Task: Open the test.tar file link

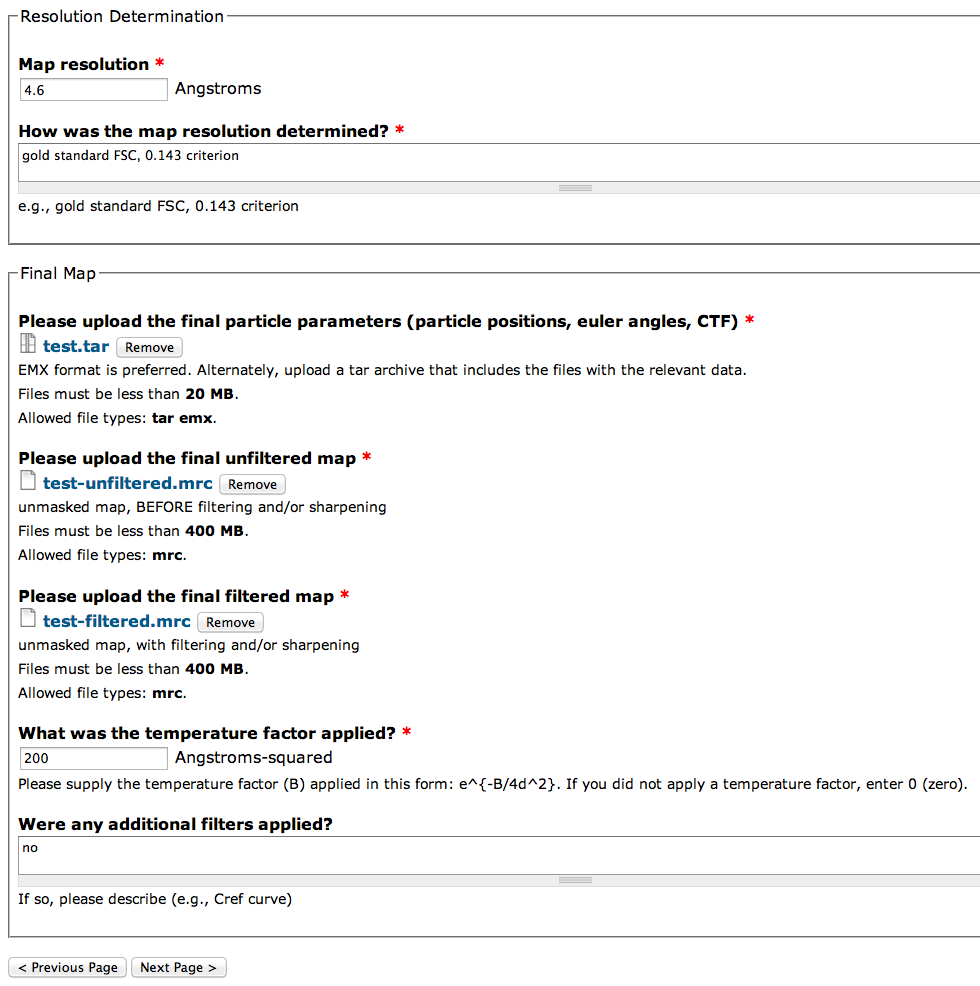Action: [76, 346]
